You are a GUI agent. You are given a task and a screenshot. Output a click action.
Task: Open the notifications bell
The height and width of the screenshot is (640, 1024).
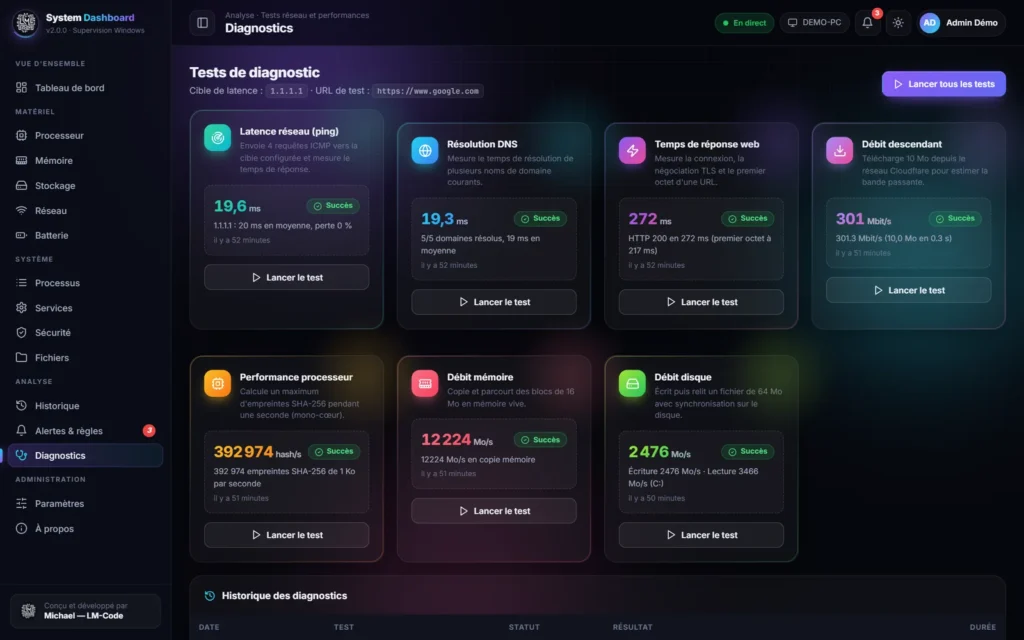[867, 22]
